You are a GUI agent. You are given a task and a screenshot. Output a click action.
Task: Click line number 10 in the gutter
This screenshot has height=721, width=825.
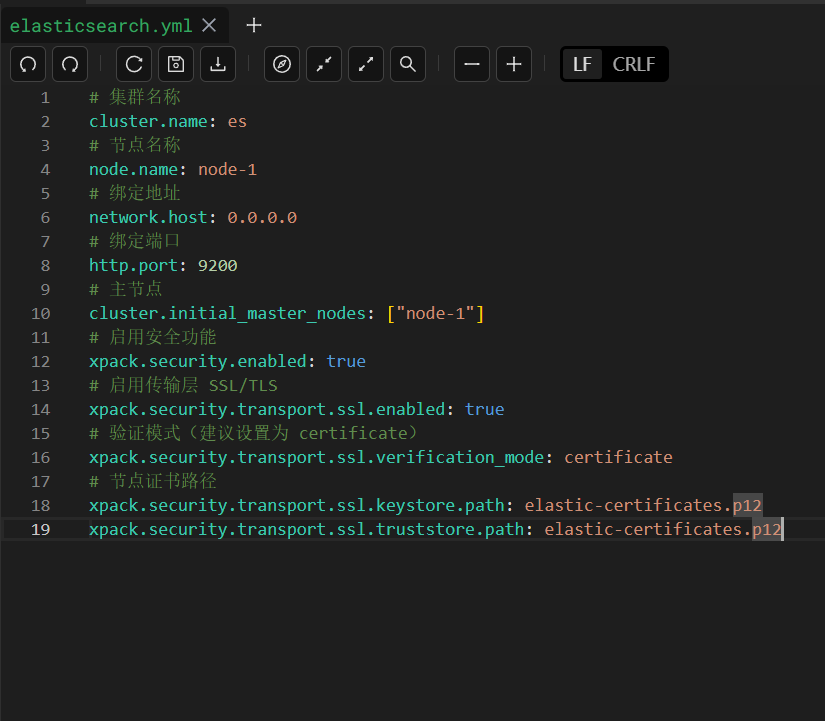click(41, 314)
